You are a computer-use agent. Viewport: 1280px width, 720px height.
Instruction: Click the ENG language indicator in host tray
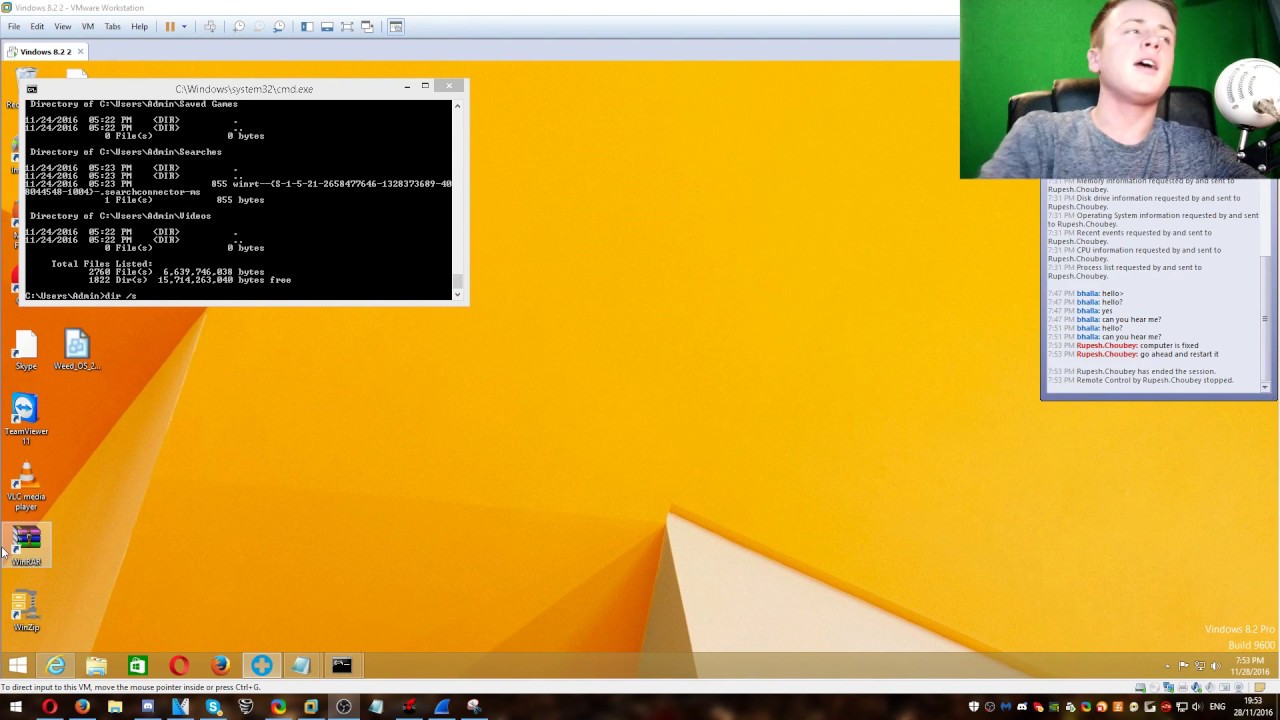point(1217,707)
